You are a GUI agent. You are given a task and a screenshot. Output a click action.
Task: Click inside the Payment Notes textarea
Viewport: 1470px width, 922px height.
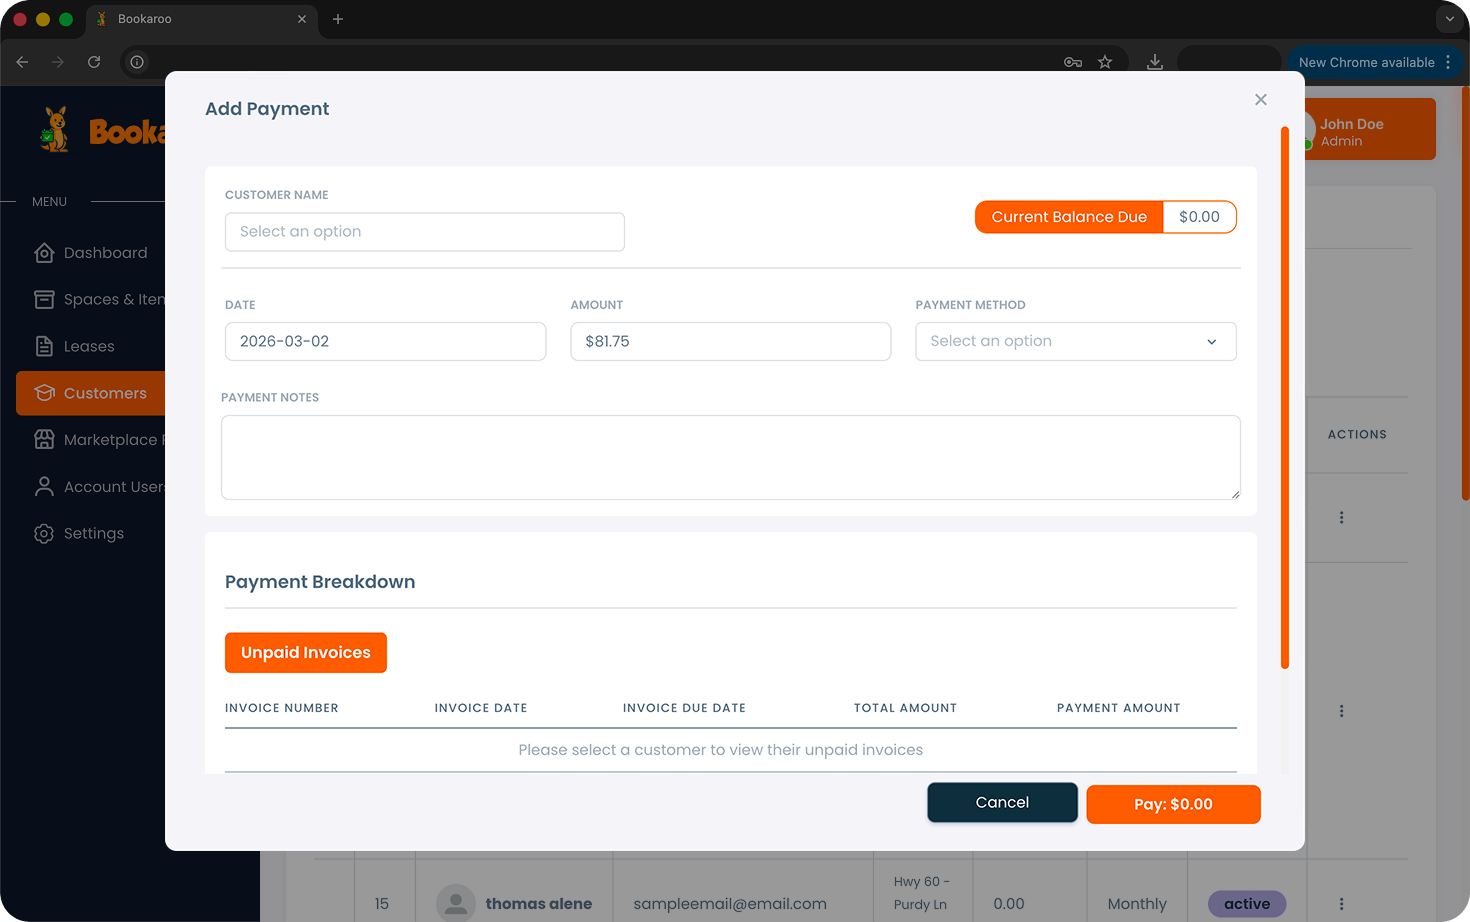pos(730,457)
